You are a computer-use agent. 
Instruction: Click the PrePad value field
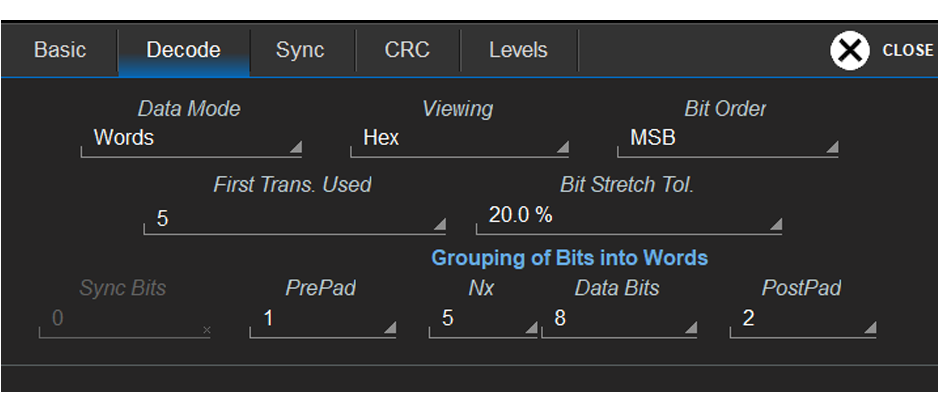point(322,320)
